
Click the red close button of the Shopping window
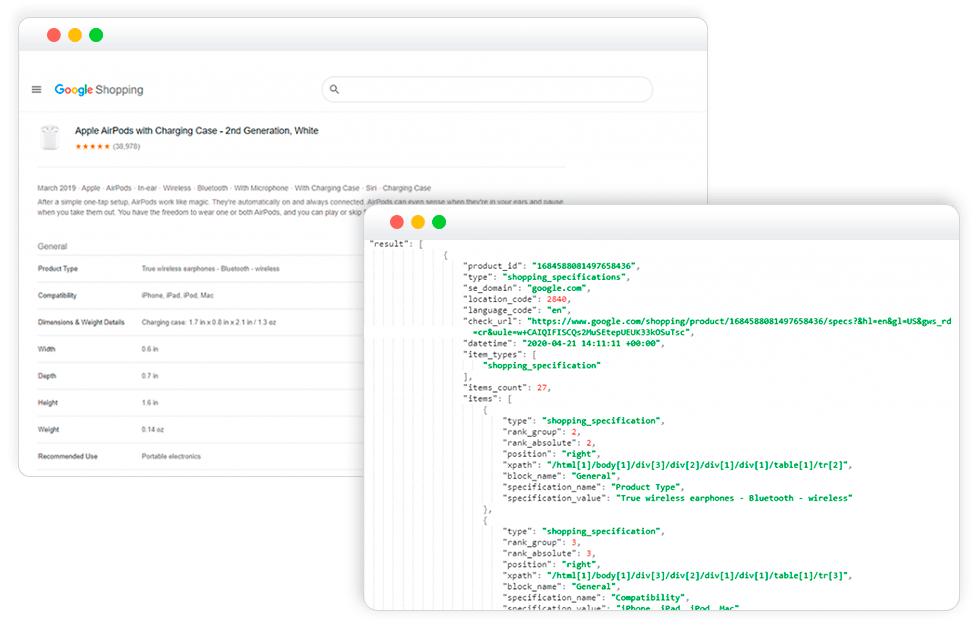(54, 35)
